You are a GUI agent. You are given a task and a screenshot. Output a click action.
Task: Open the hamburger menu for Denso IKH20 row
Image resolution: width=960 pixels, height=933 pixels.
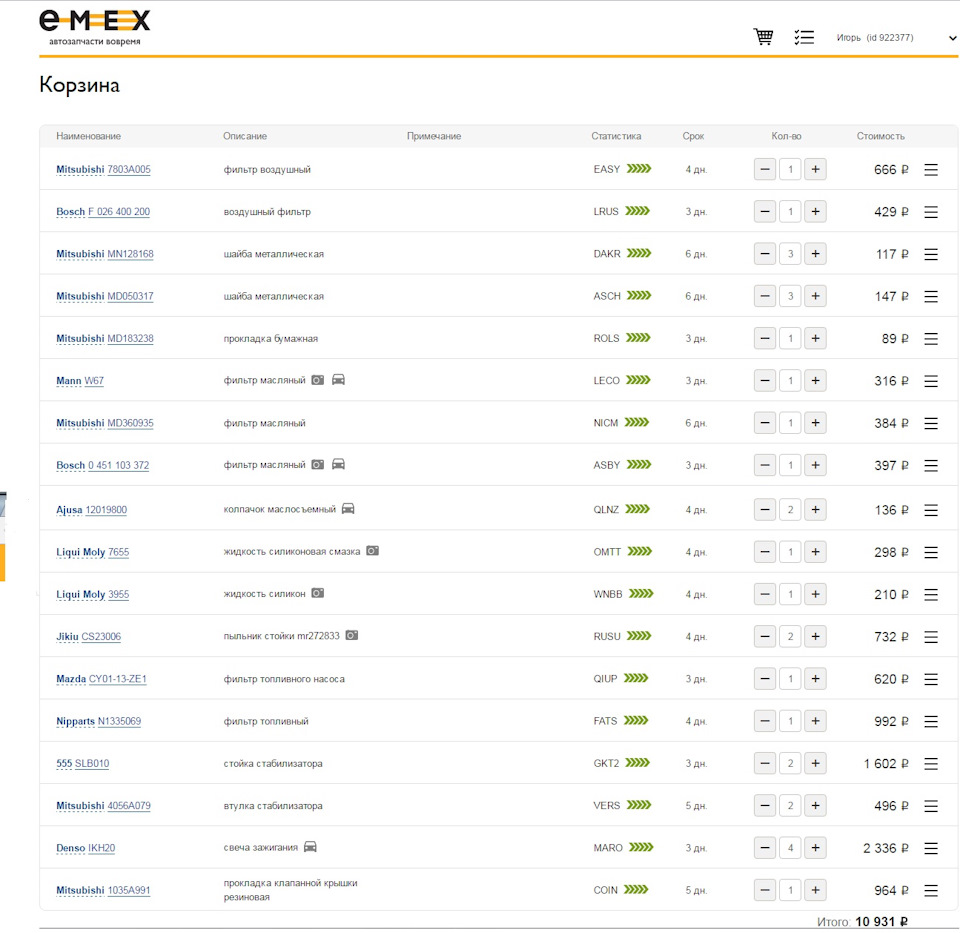[x=931, y=849]
